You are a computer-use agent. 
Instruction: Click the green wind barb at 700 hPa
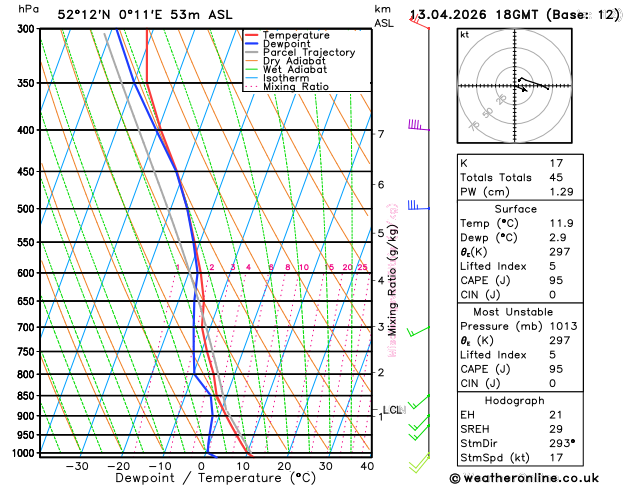418,332
